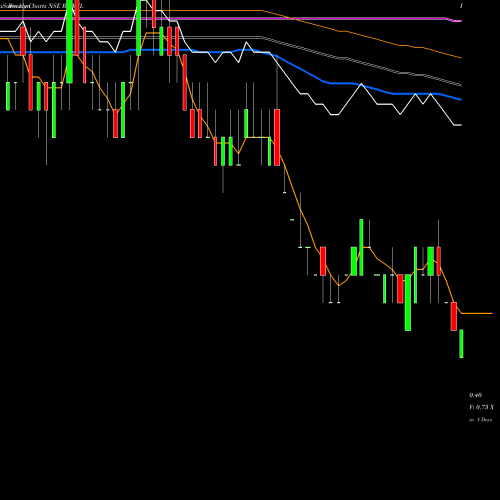Click the 0.40 price value label
The height and width of the screenshot is (500, 500).
475,395
